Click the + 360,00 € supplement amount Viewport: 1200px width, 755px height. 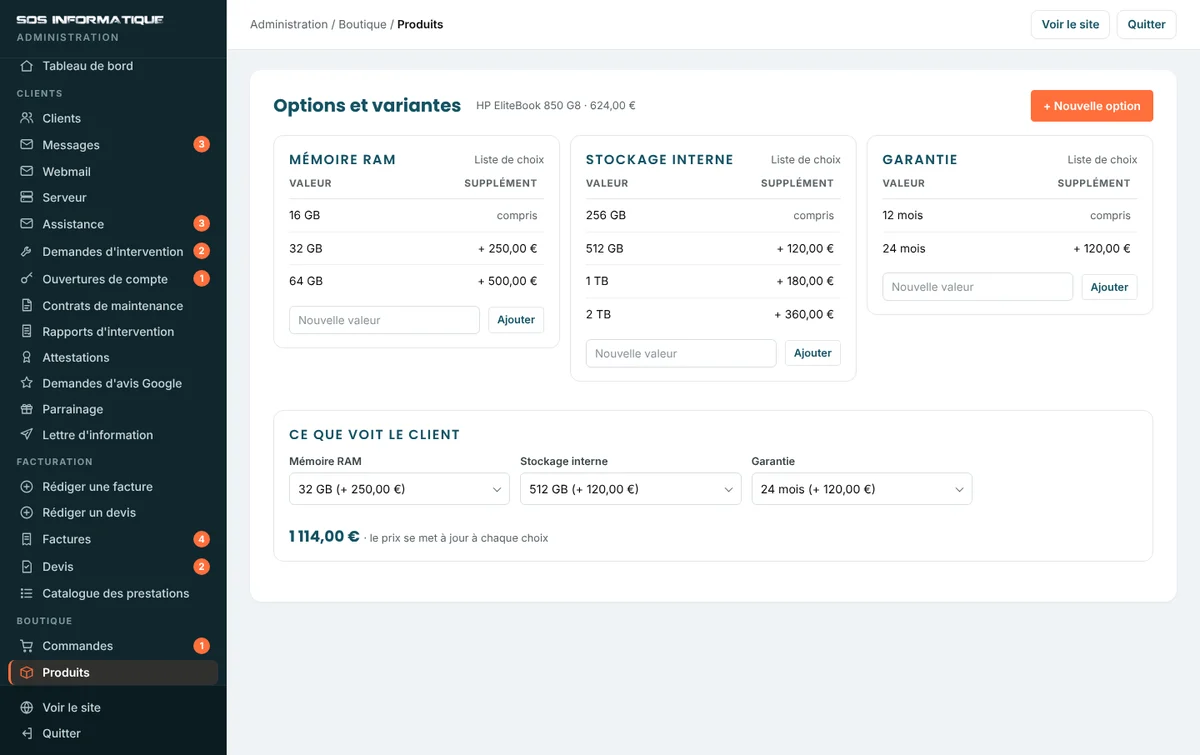(x=804, y=314)
